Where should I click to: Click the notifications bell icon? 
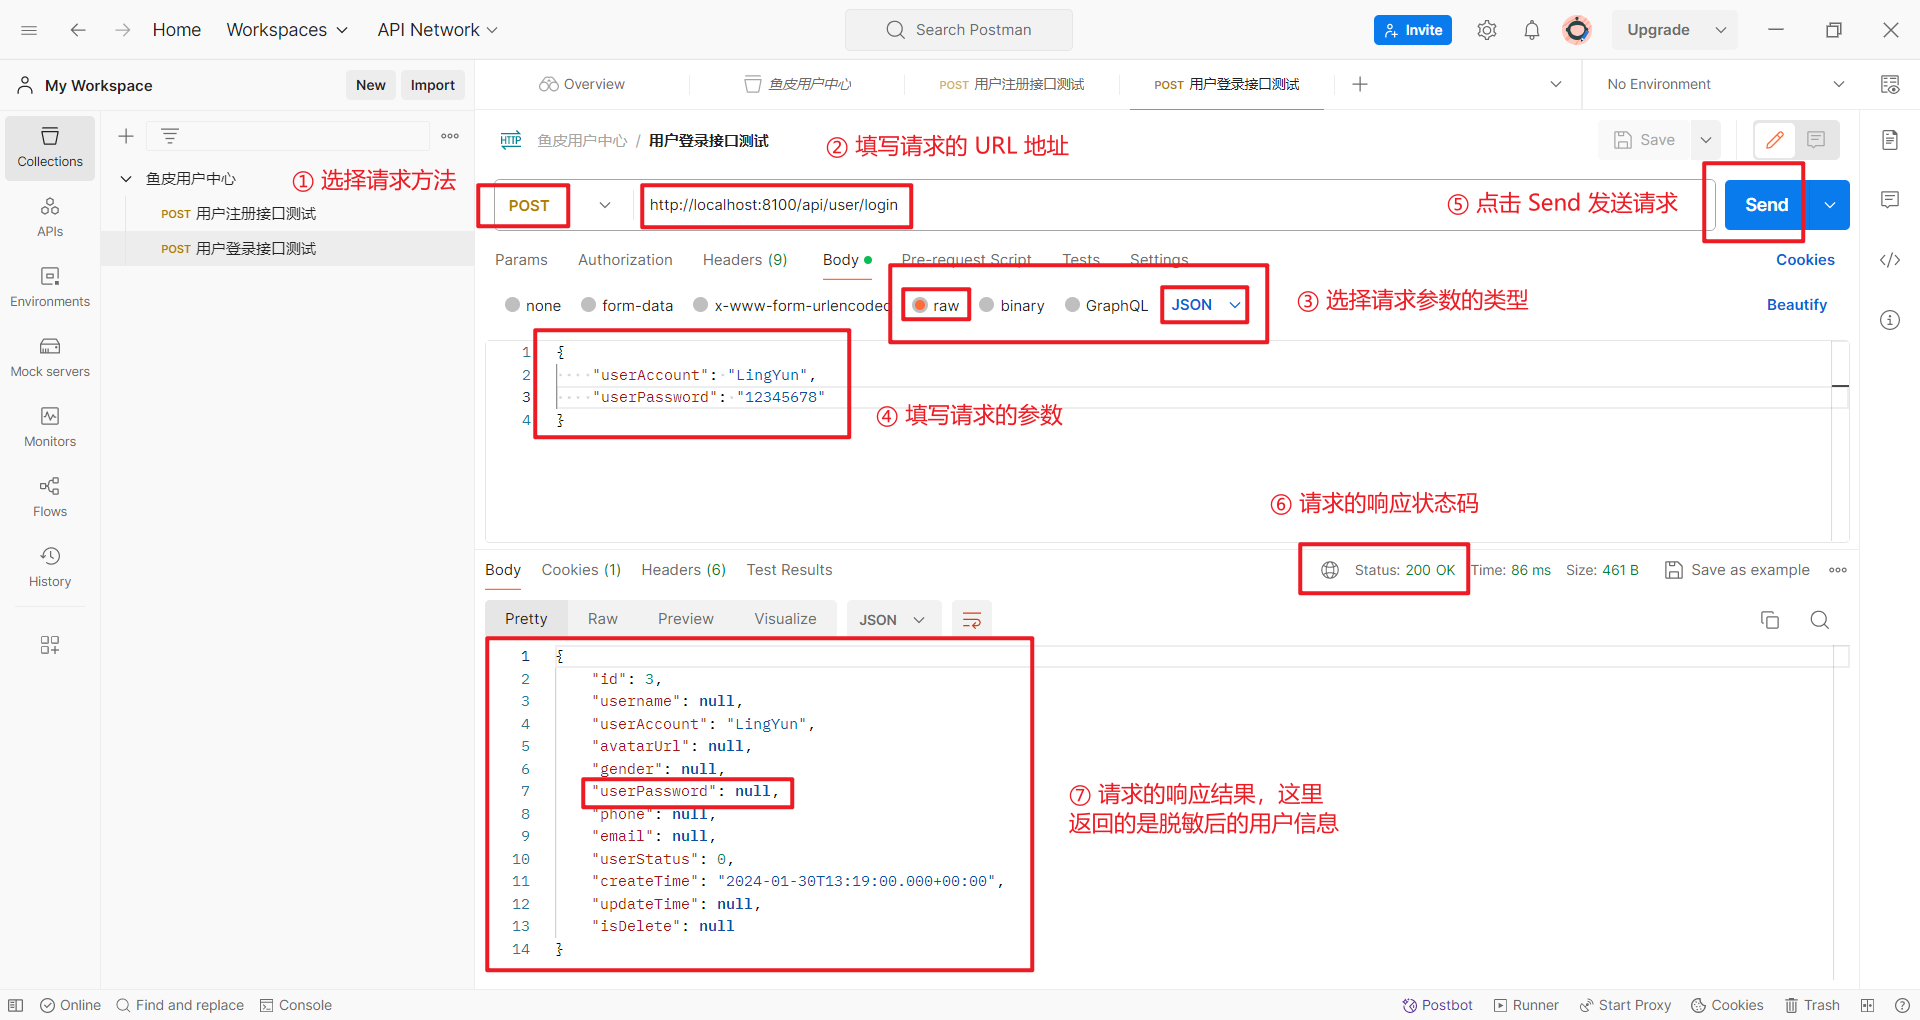coord(1531,30)
